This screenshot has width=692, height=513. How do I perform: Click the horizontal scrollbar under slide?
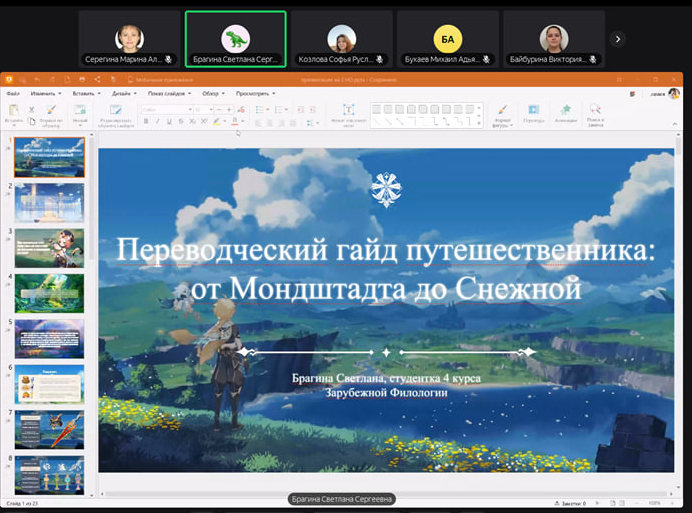point(386,494)
